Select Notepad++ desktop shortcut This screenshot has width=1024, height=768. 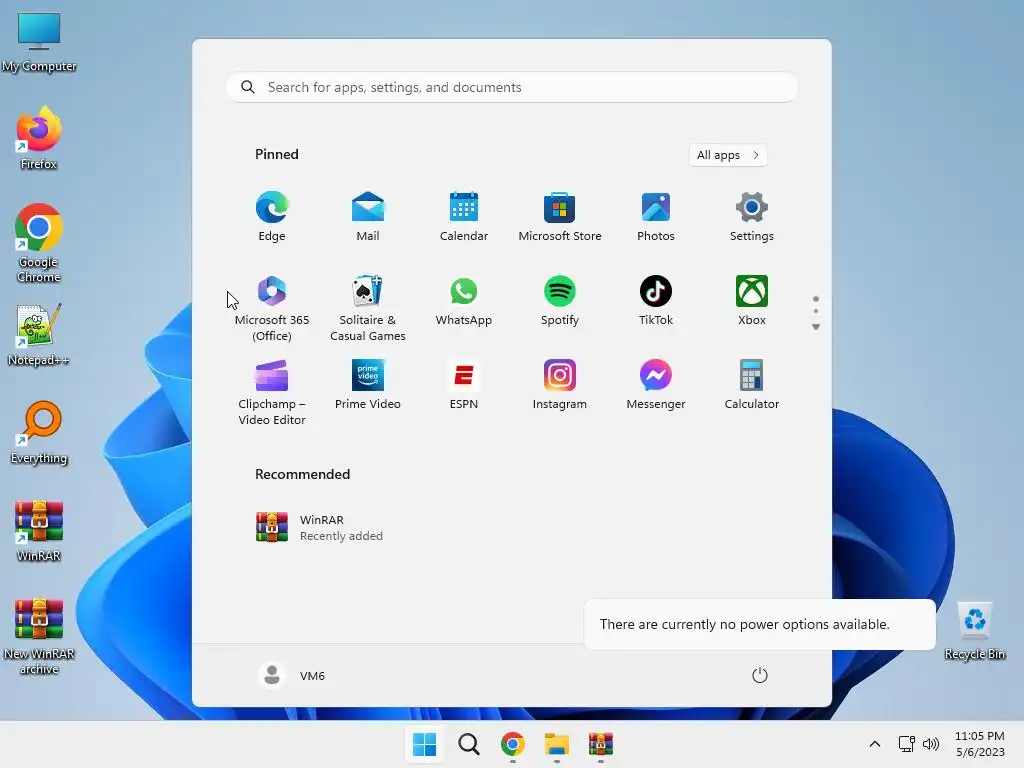pos(39,334)
